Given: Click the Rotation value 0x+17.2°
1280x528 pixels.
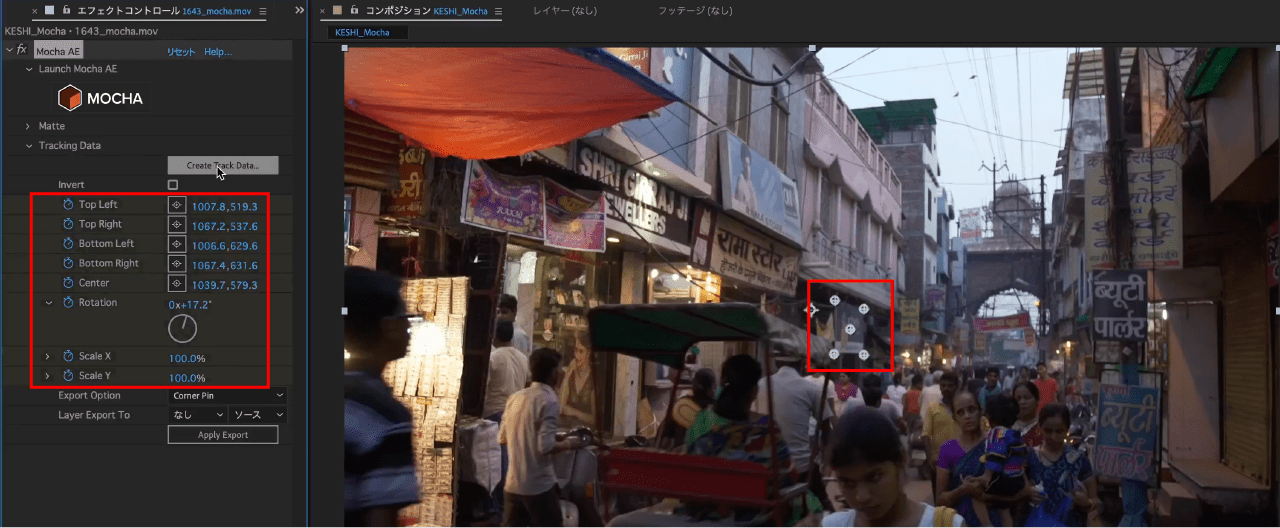Looking at the screenshot, I should click(189, 303).
